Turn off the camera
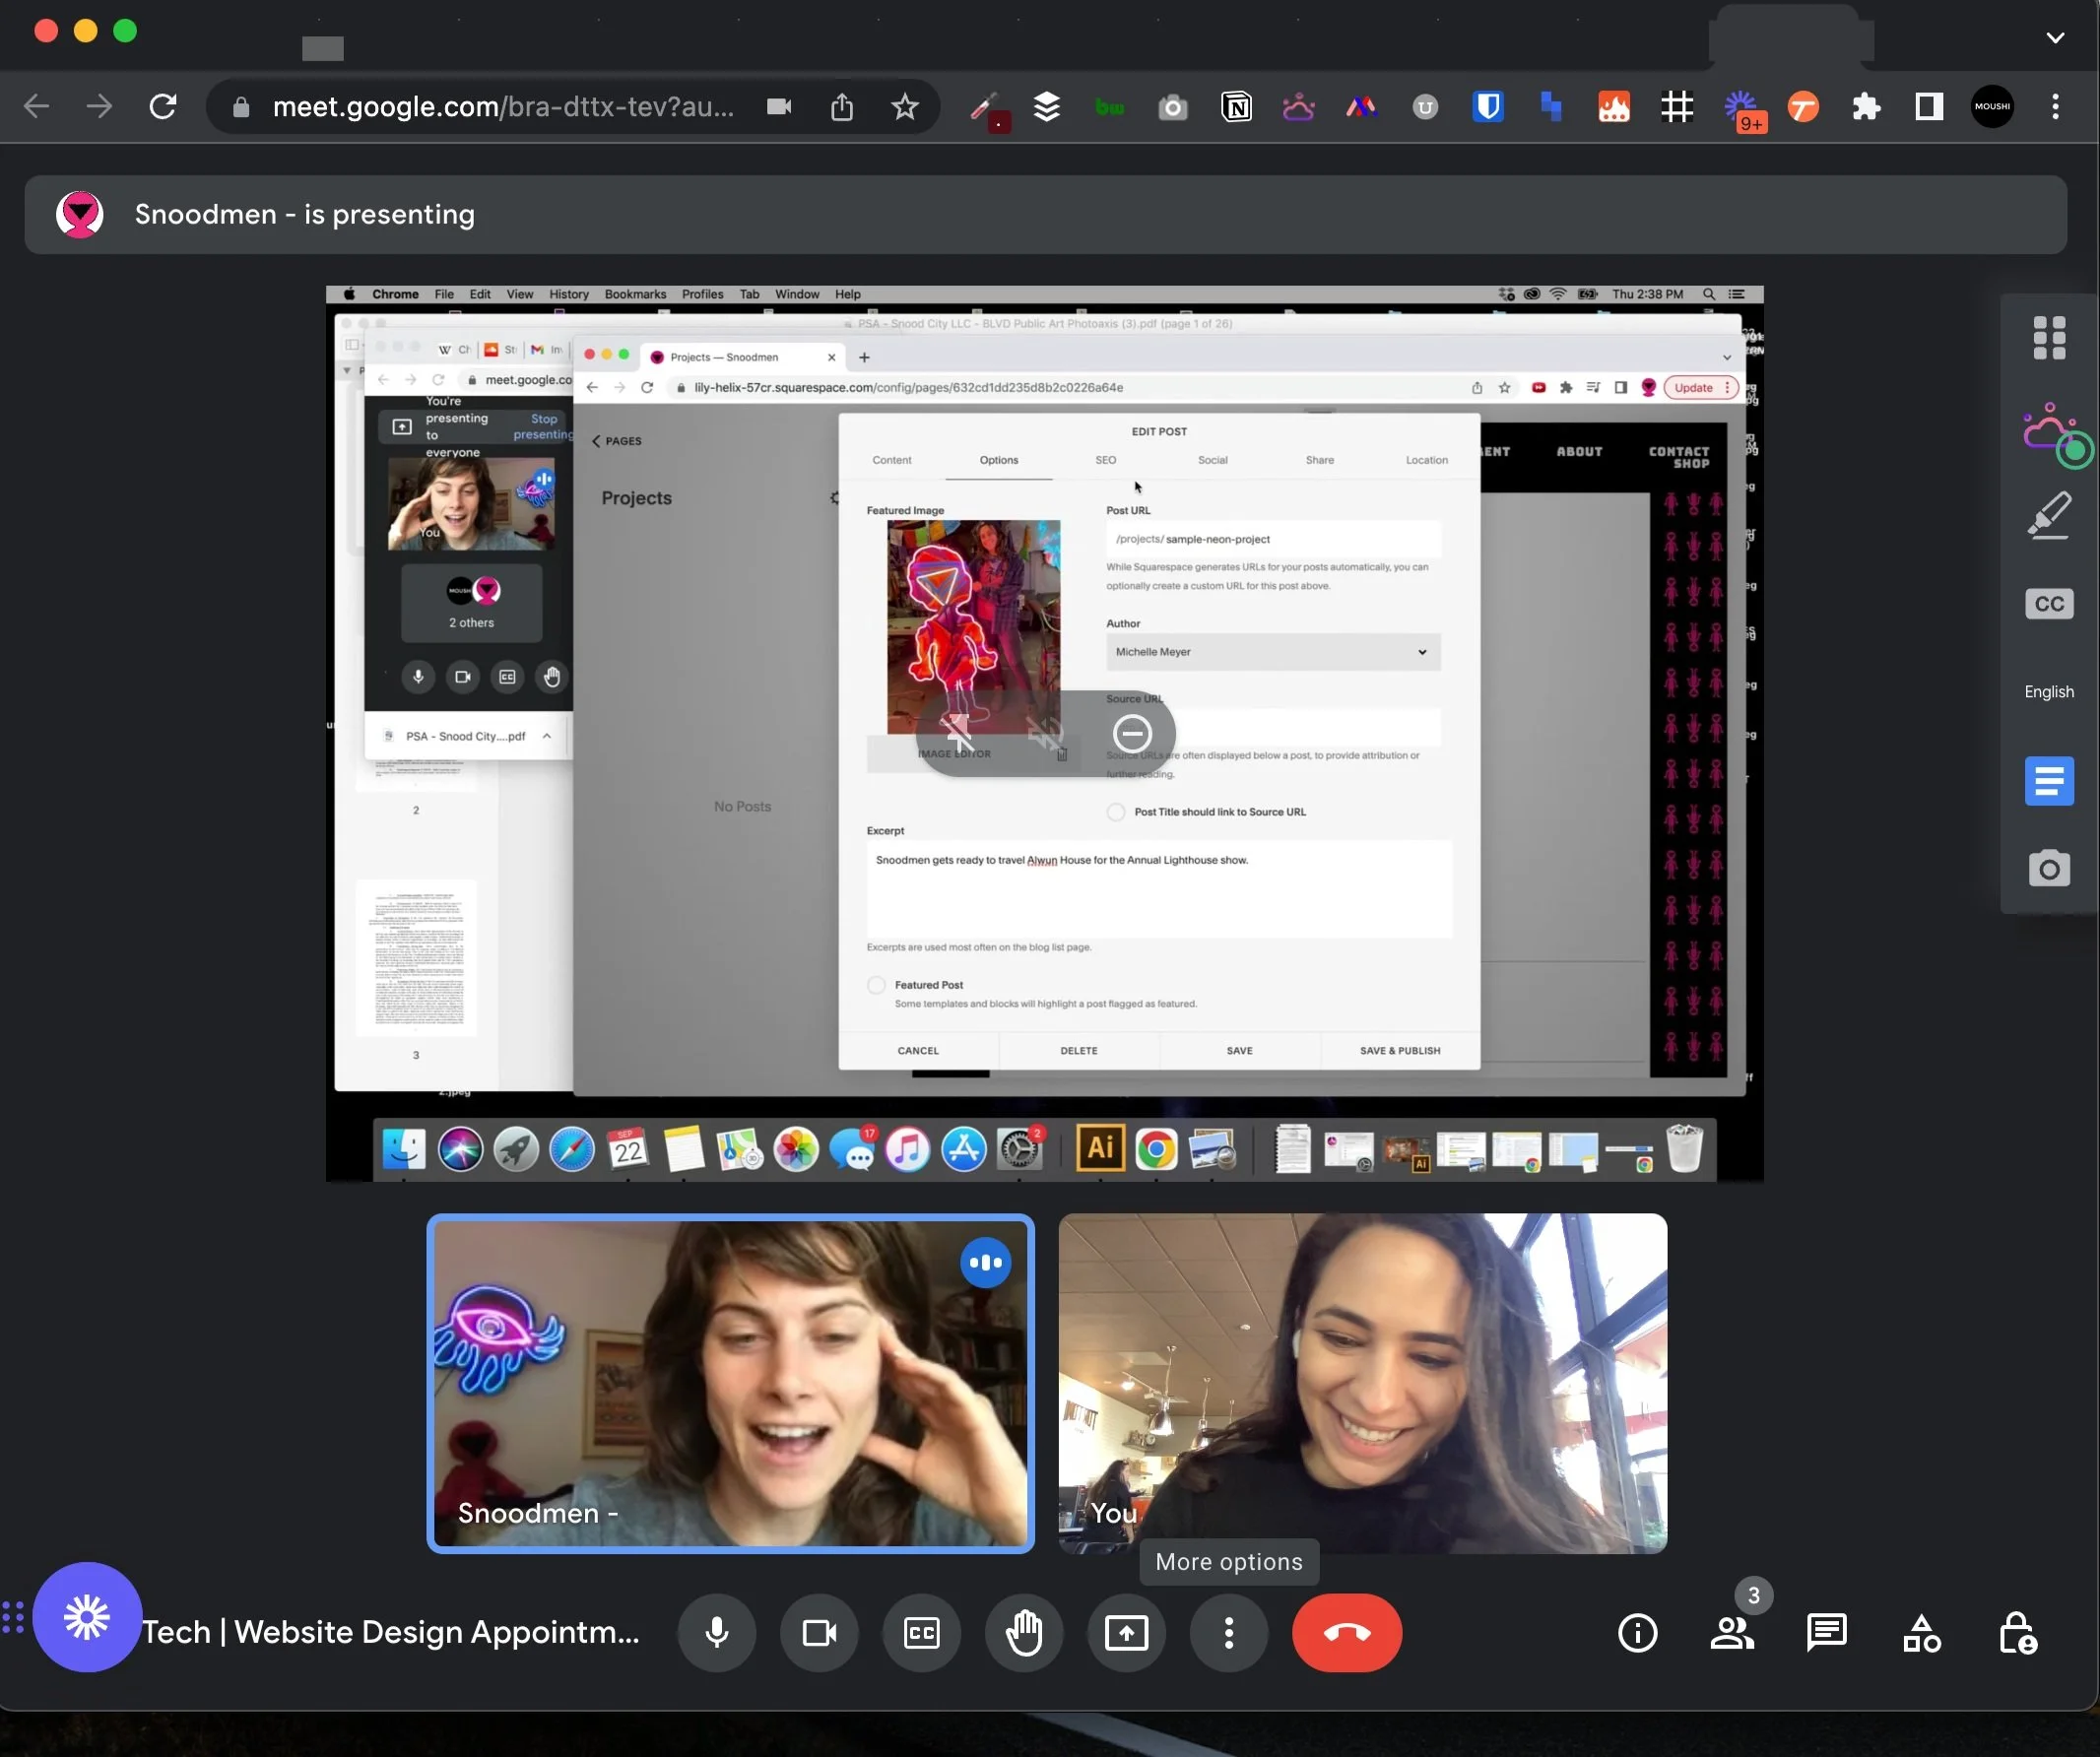This screenshot has width=2100, height=1757. pyautogui.click(x=819, y=1633)
